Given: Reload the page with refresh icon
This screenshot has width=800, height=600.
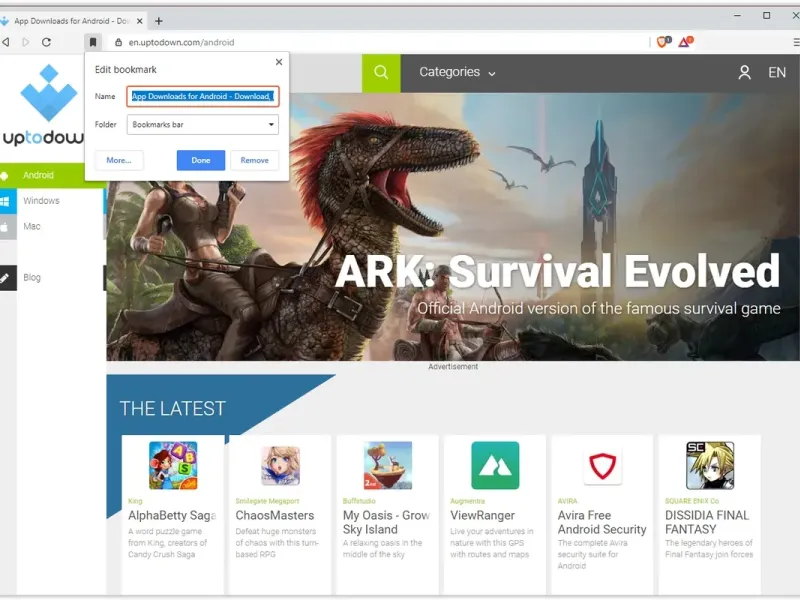Looking at the screenshot, I should [x=46, y=42].
